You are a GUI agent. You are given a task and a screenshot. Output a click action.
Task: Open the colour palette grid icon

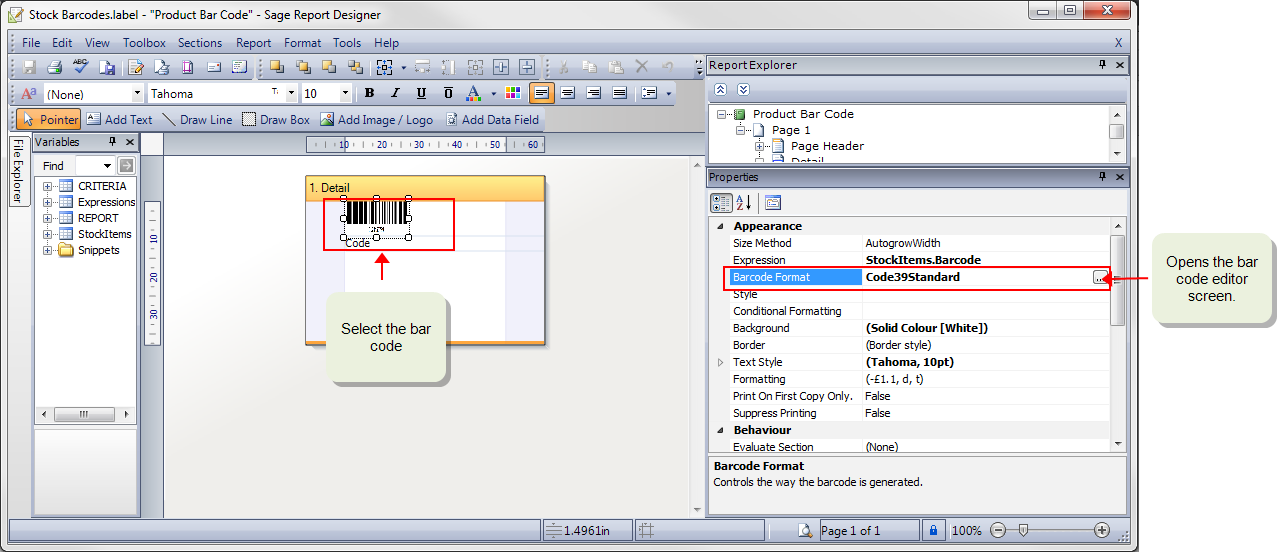513,93
